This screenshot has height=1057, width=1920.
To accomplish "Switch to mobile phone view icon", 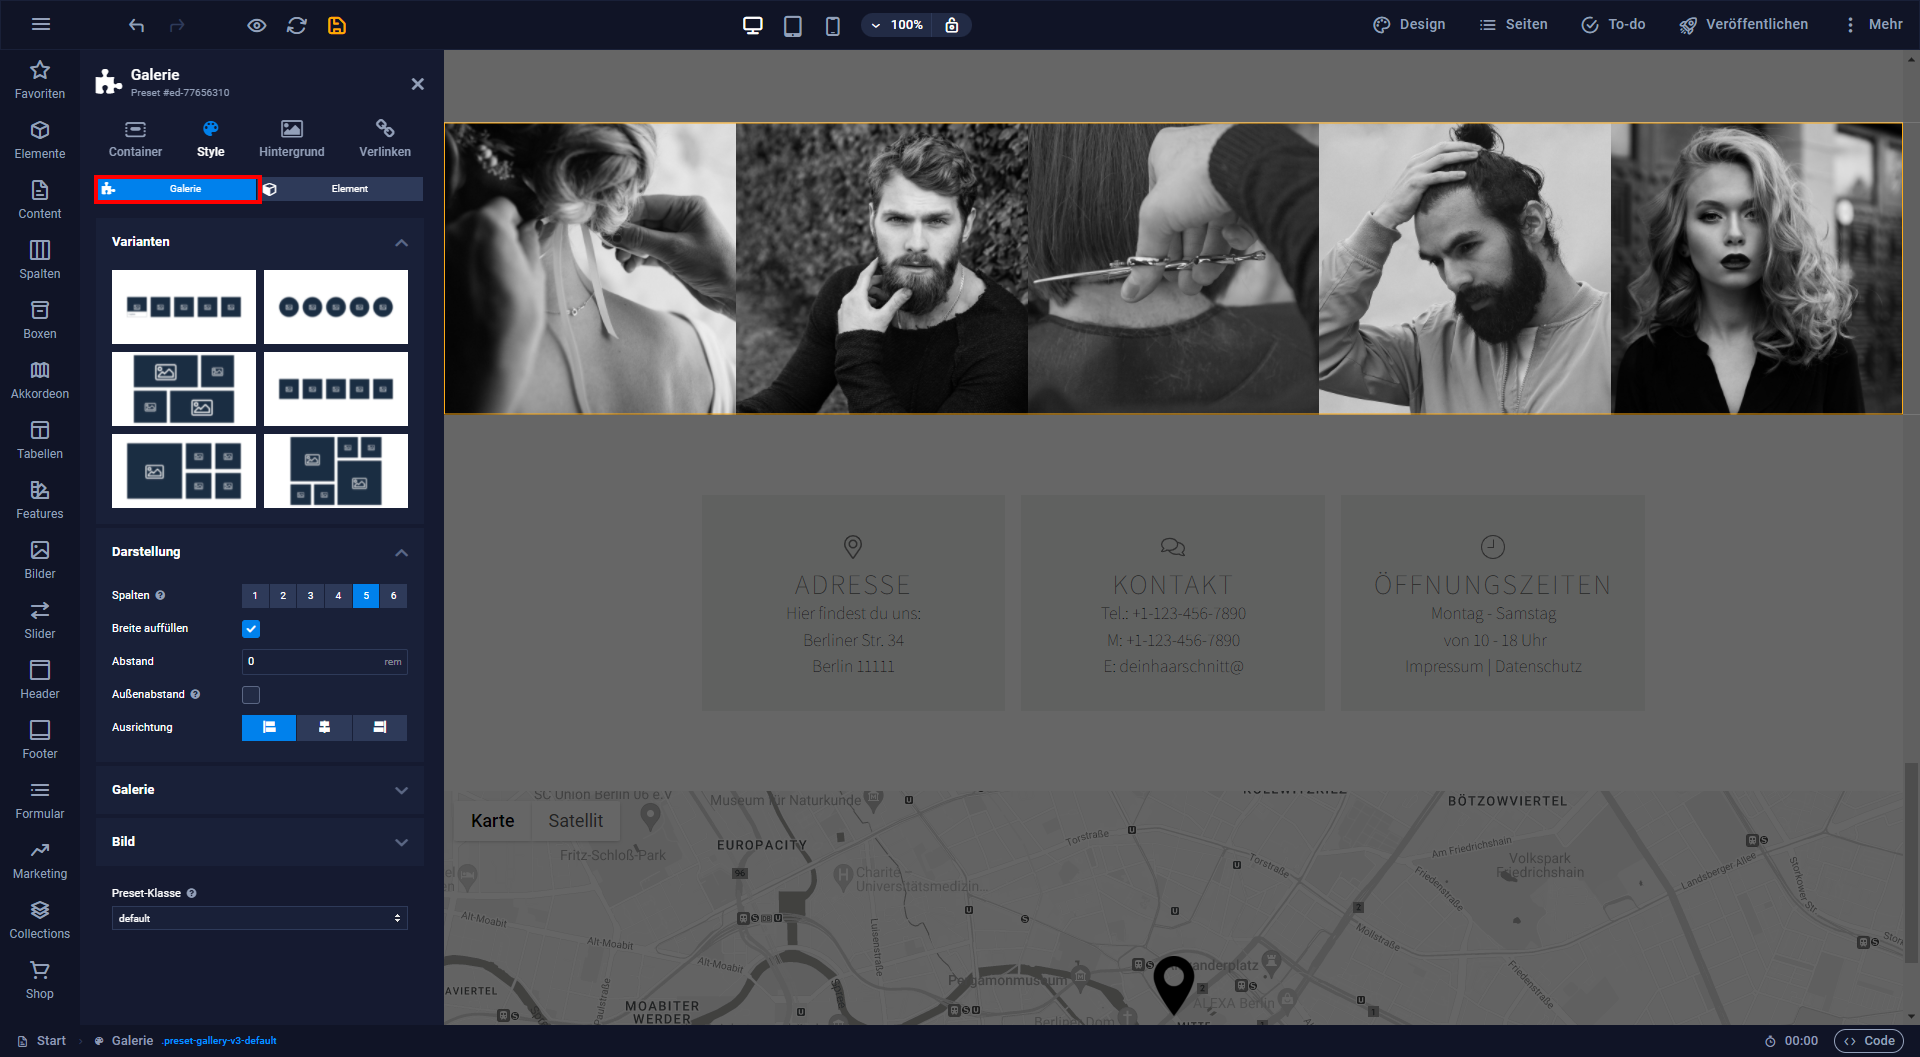I will (833, 25).
